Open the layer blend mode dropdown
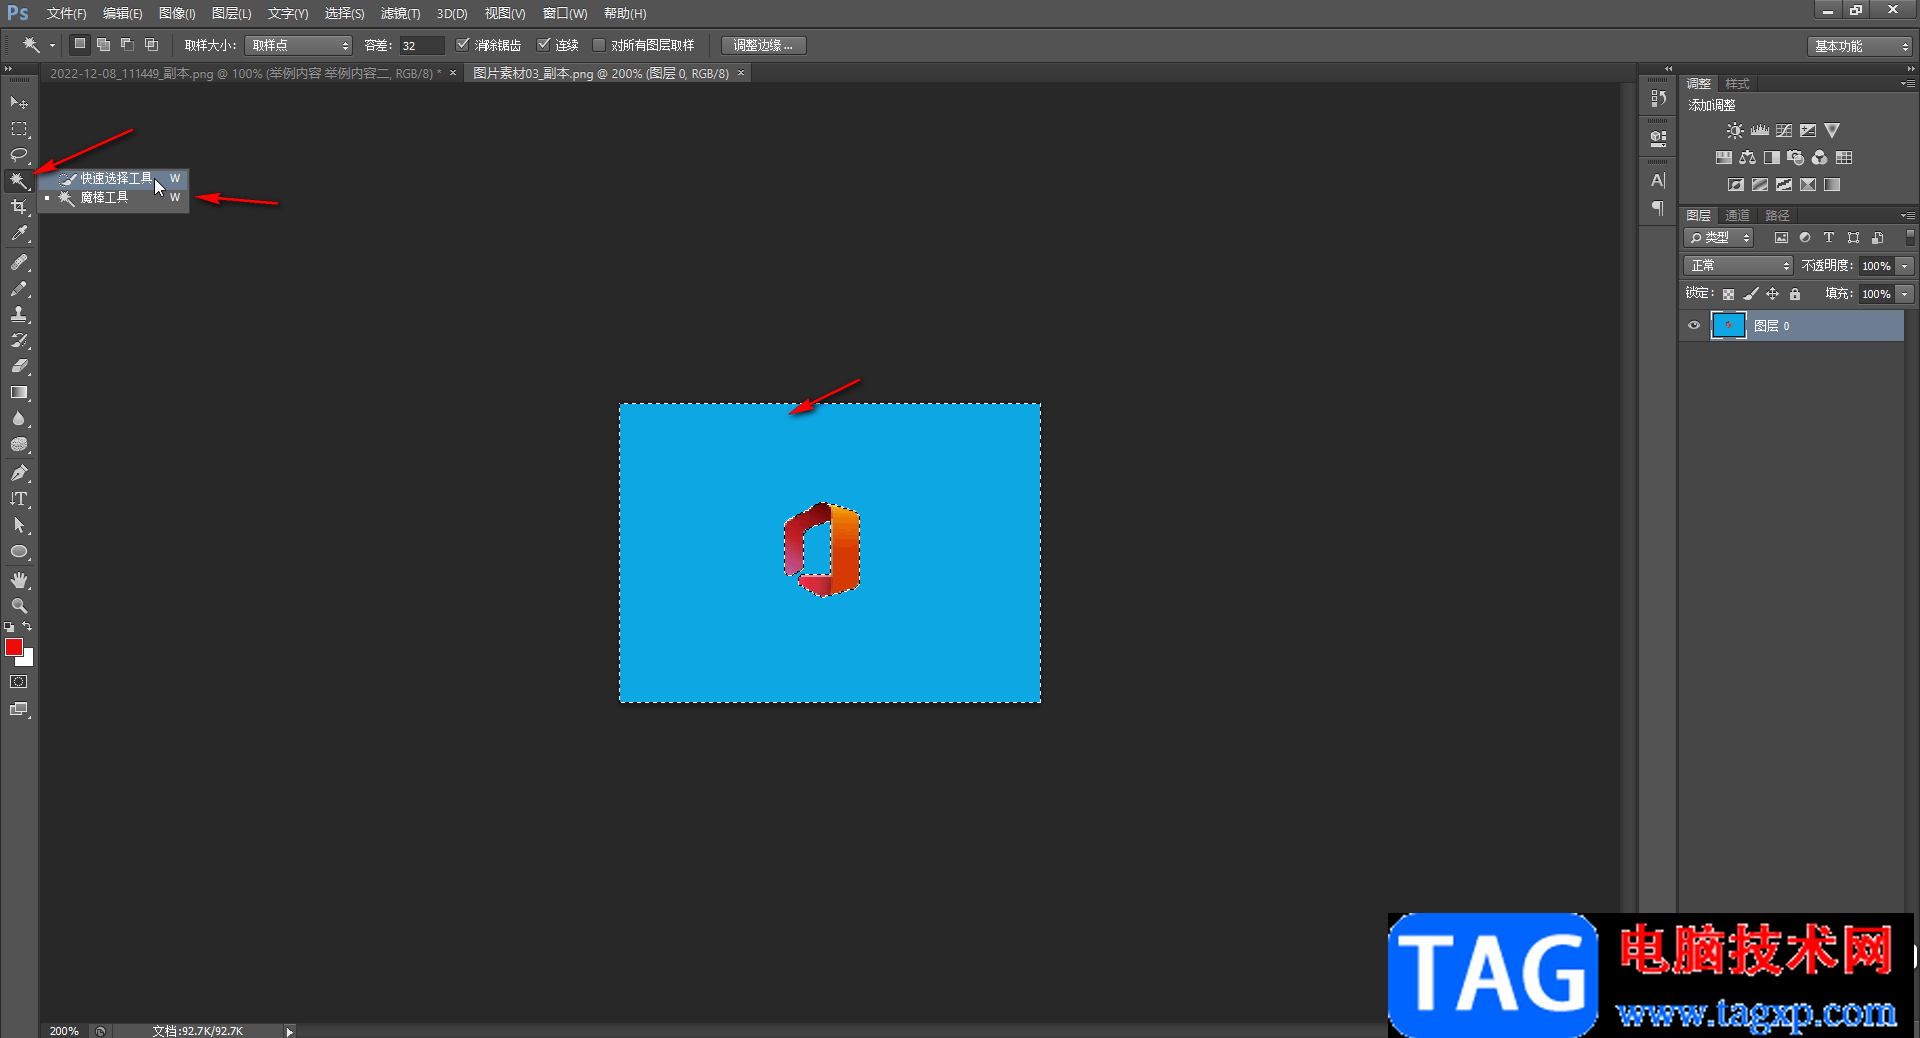This screenshot has width=1920, height=1038. [x=1739, y=266]
